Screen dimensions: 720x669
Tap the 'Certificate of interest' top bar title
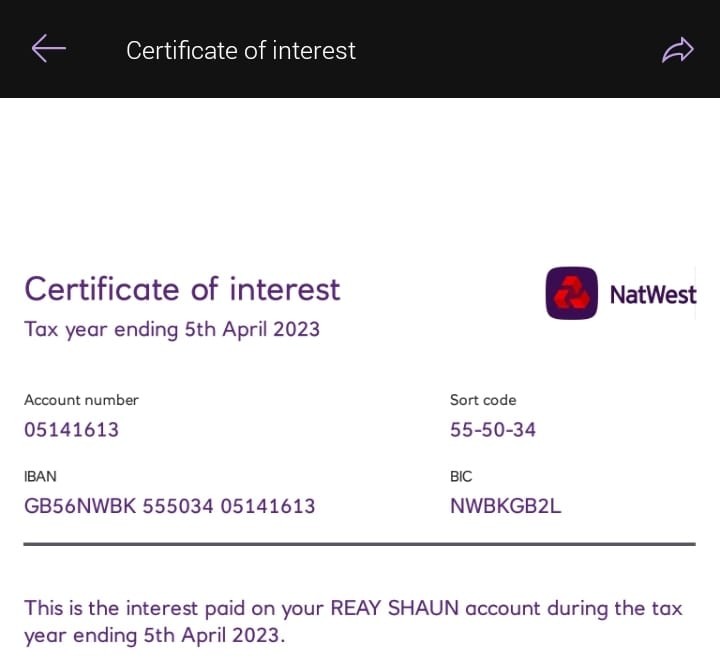(x=240, y=50)
